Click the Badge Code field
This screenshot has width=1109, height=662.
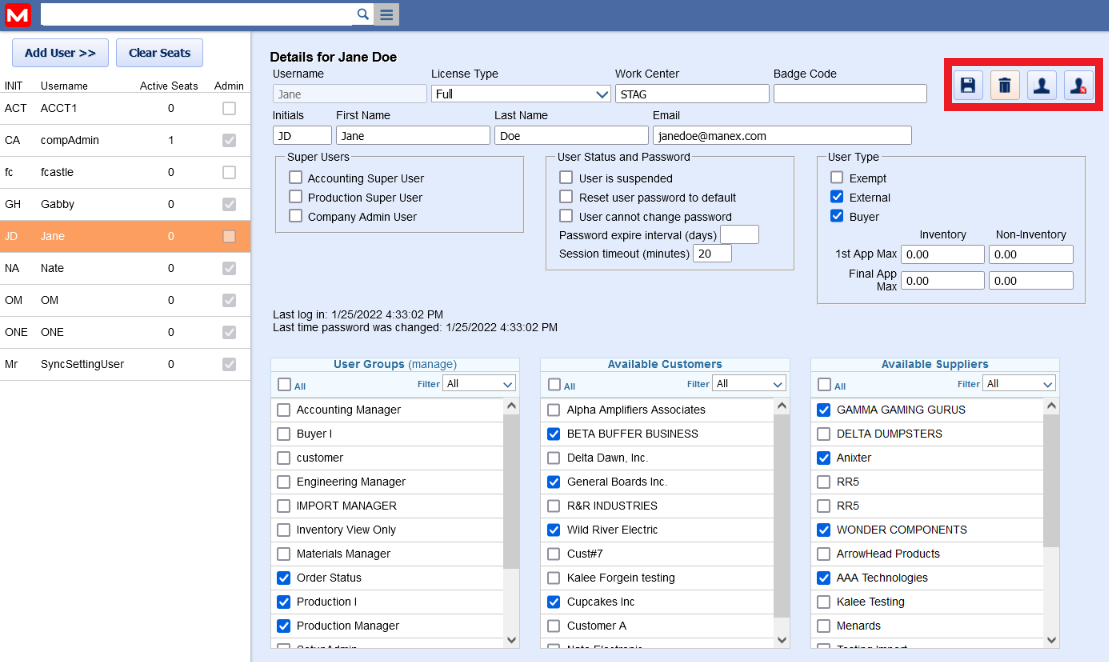(x=850, y=94)
